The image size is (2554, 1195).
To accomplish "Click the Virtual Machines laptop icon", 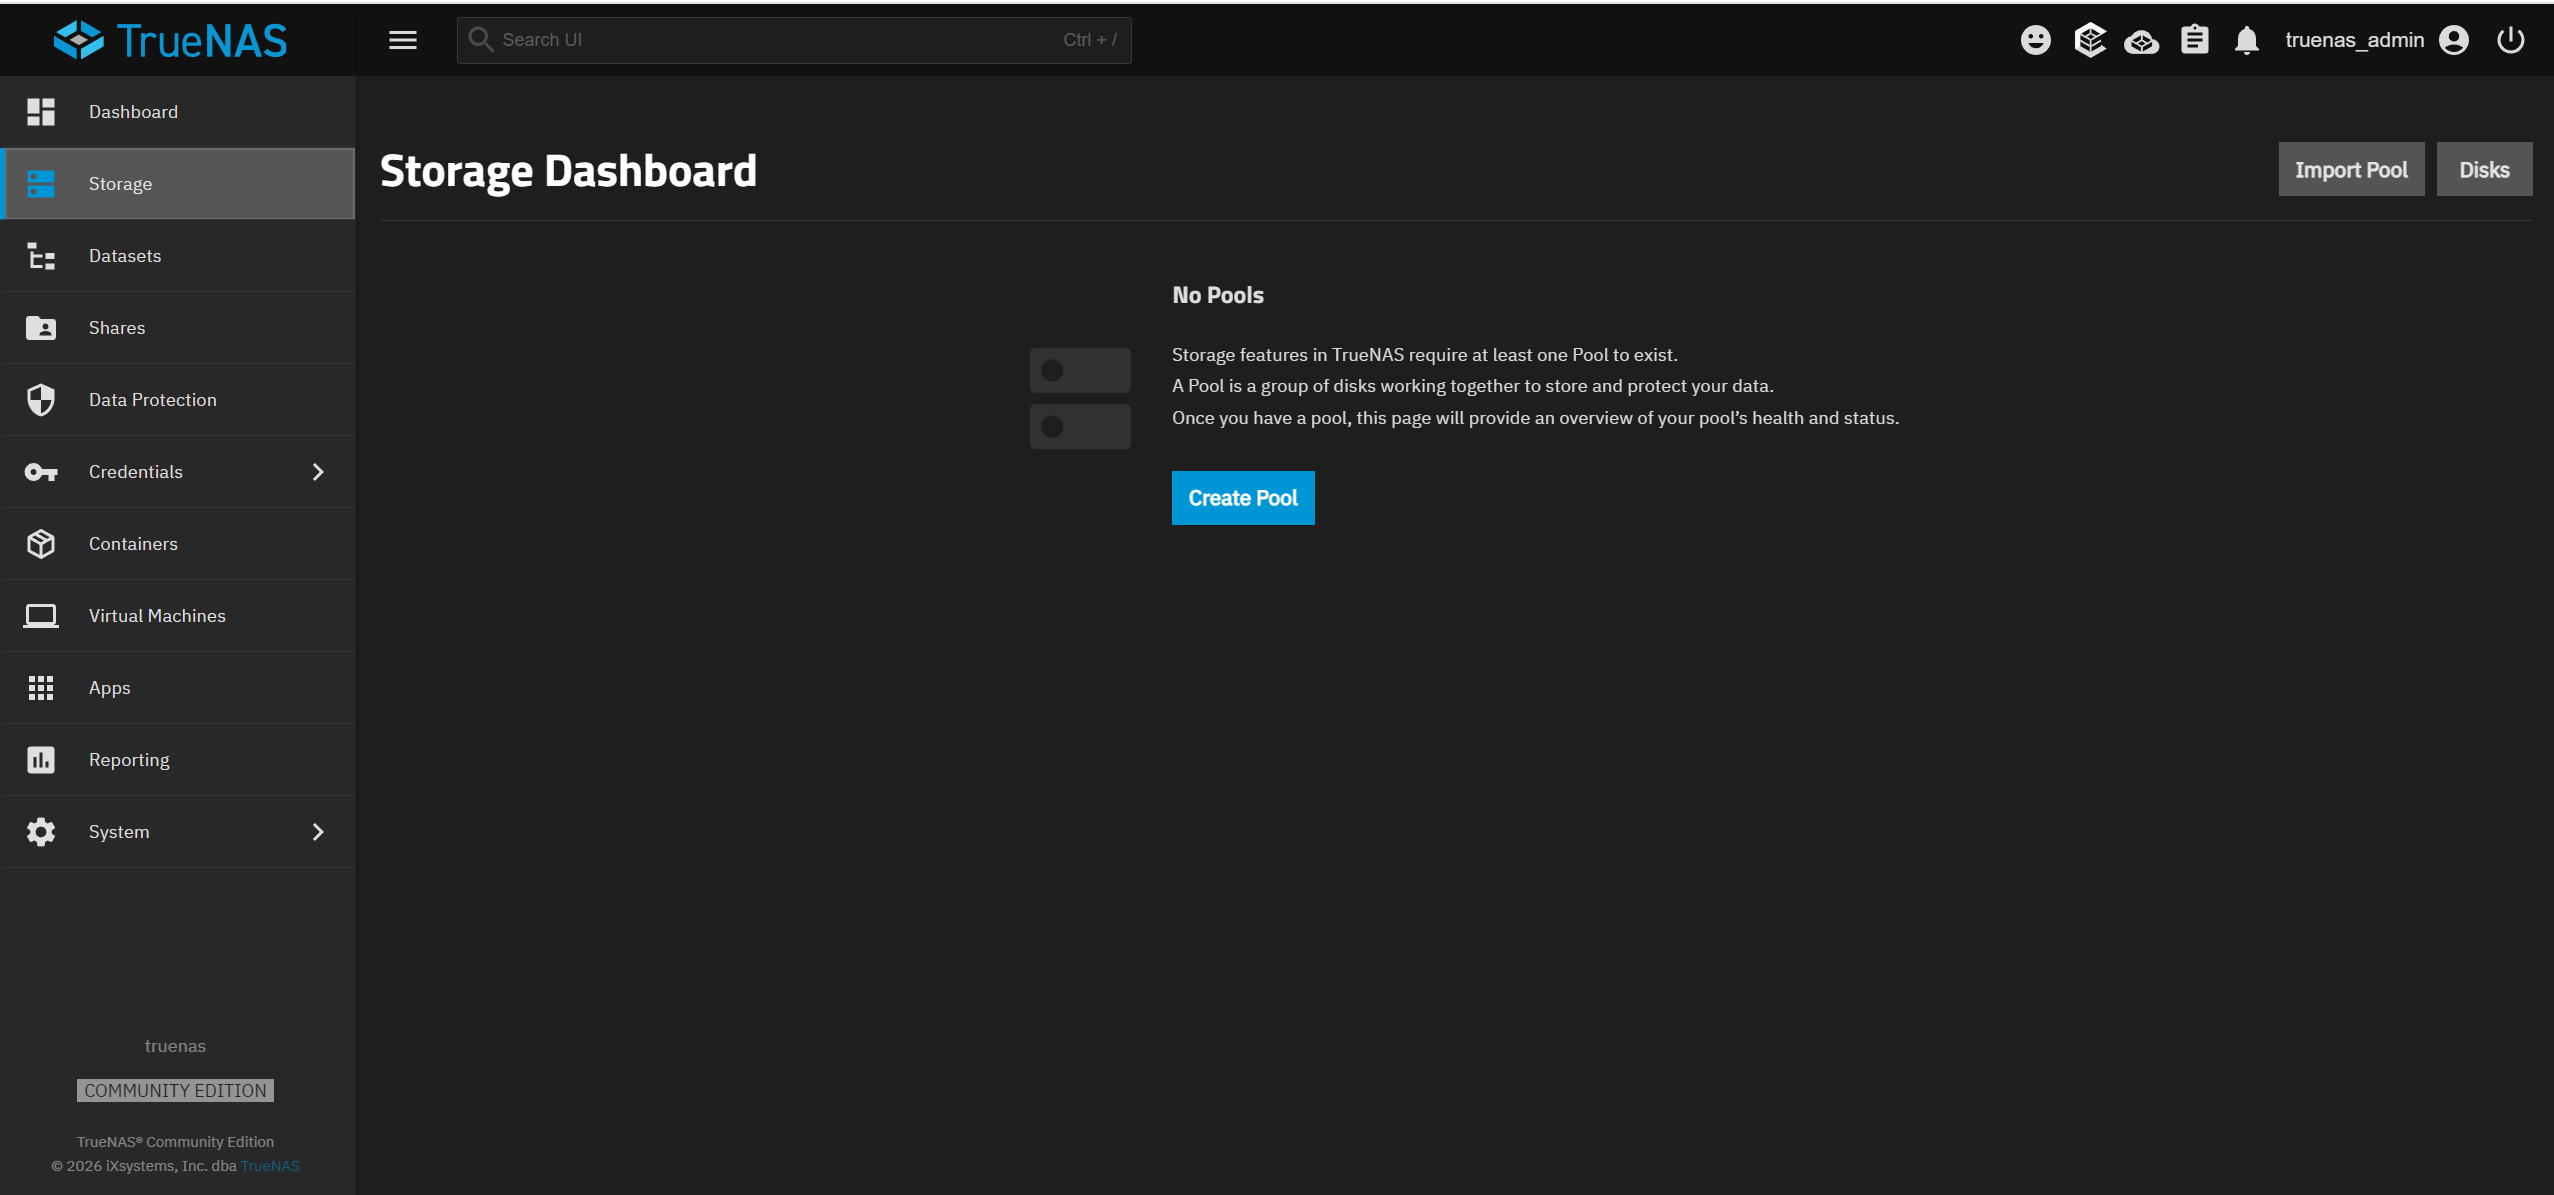I will (41, 616).
